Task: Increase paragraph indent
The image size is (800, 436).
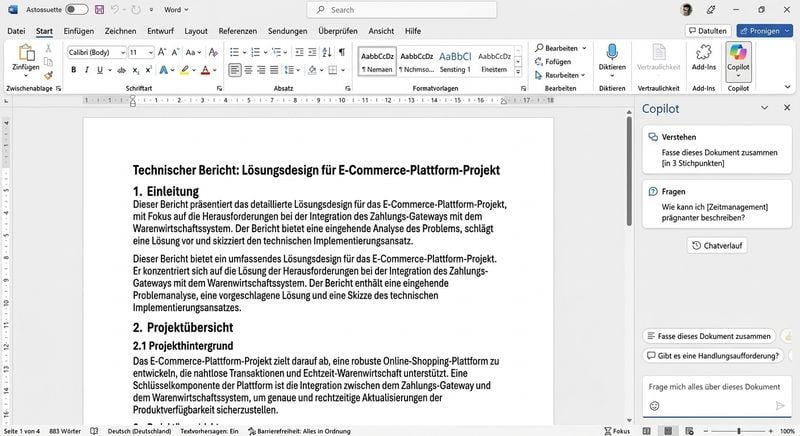Action: (312, 53)
